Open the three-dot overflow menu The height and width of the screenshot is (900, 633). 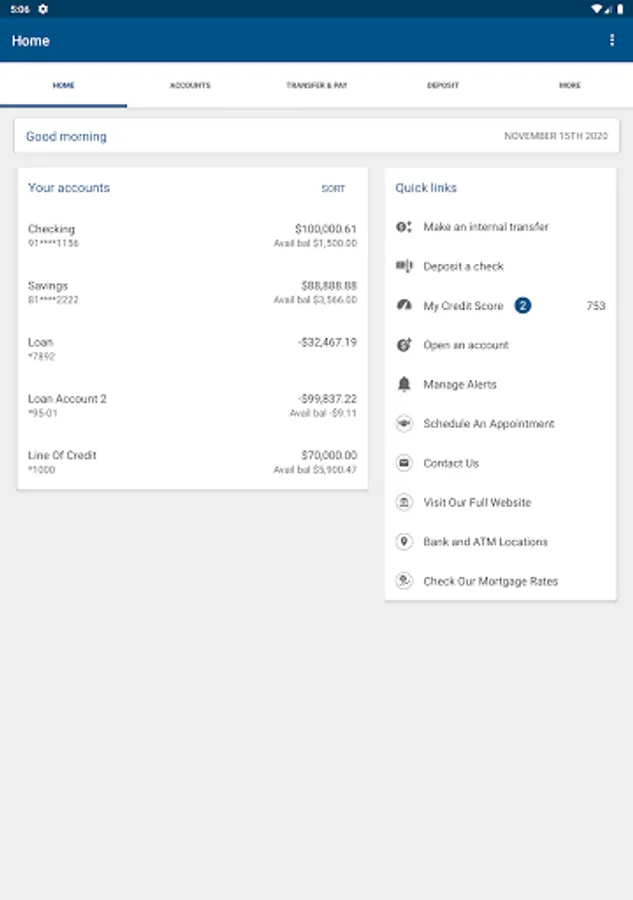coord(612,41)
